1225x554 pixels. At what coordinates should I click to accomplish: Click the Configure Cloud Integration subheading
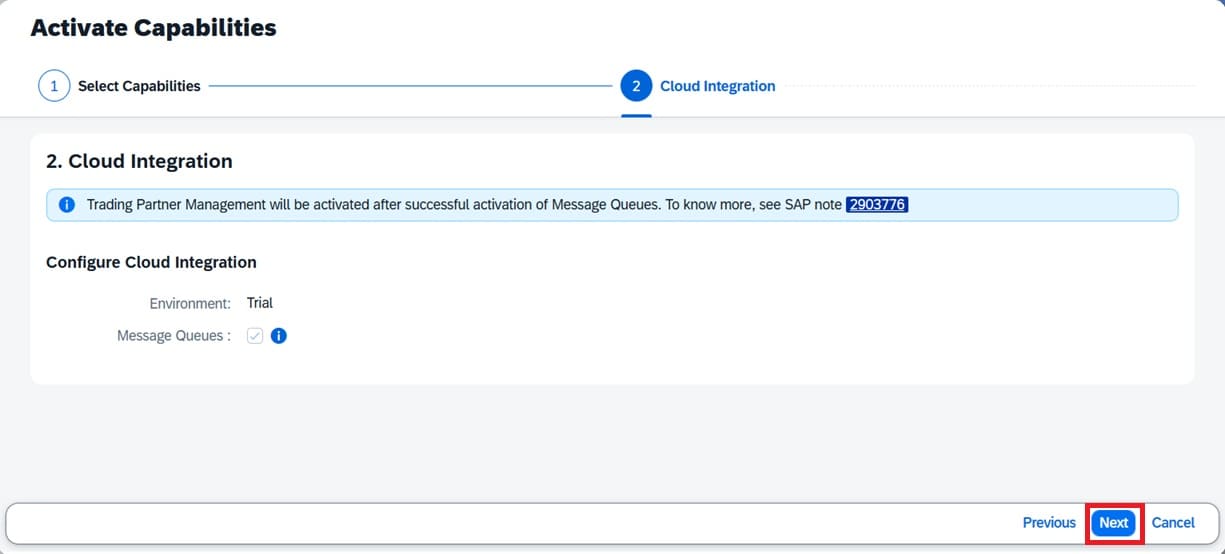(x=151, y=262)
